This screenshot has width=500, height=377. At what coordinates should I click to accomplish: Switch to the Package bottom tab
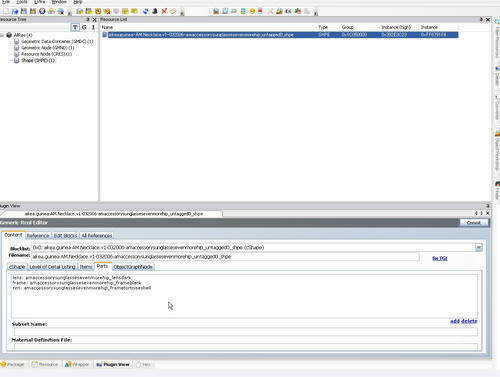(13, 364)
